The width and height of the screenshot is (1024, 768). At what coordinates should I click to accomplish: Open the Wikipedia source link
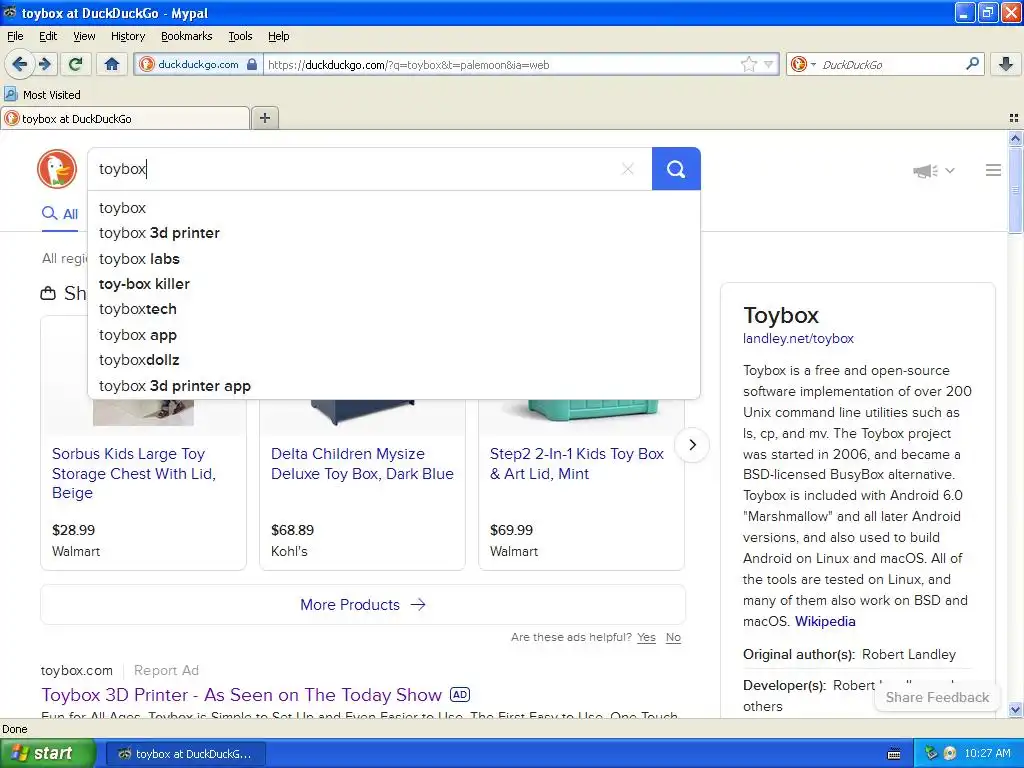(825, 621)
